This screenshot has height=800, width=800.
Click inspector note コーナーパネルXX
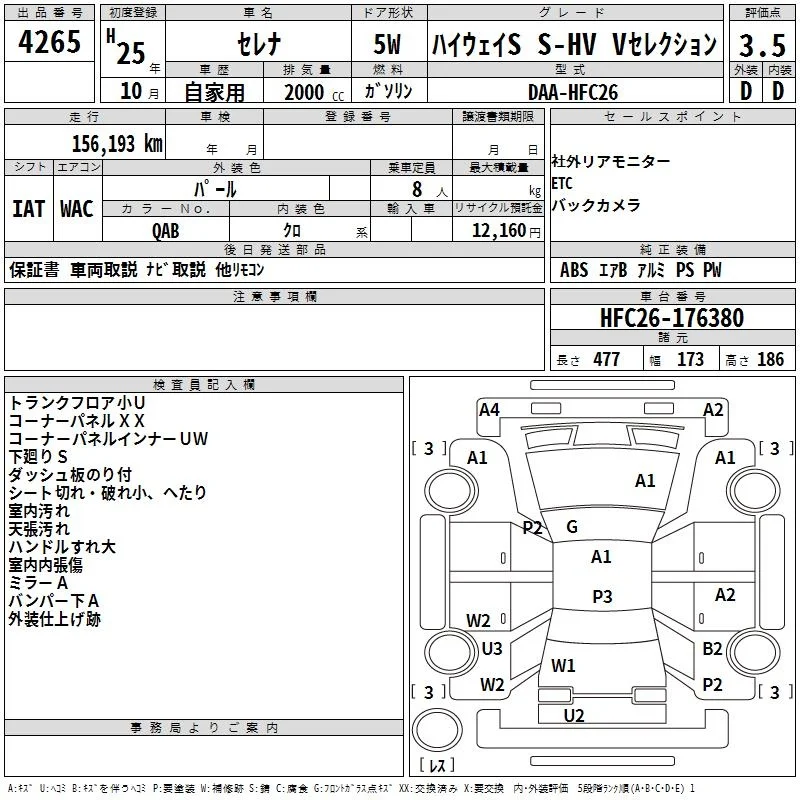77,421
